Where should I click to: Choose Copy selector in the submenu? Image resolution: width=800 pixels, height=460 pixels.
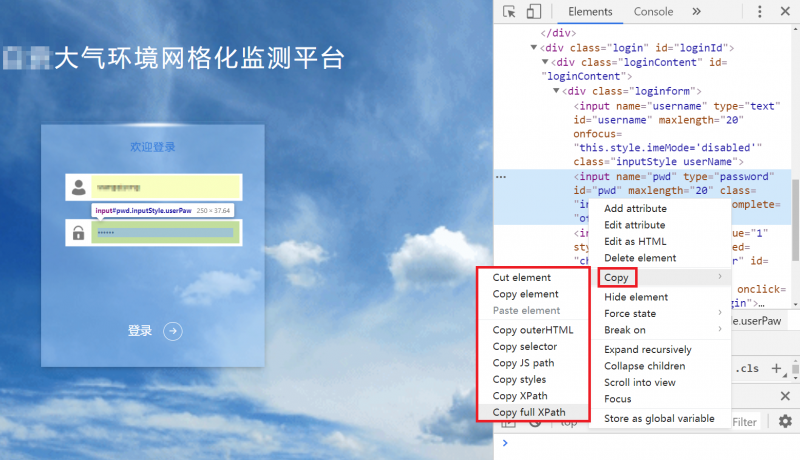click(x=525, y=346)
